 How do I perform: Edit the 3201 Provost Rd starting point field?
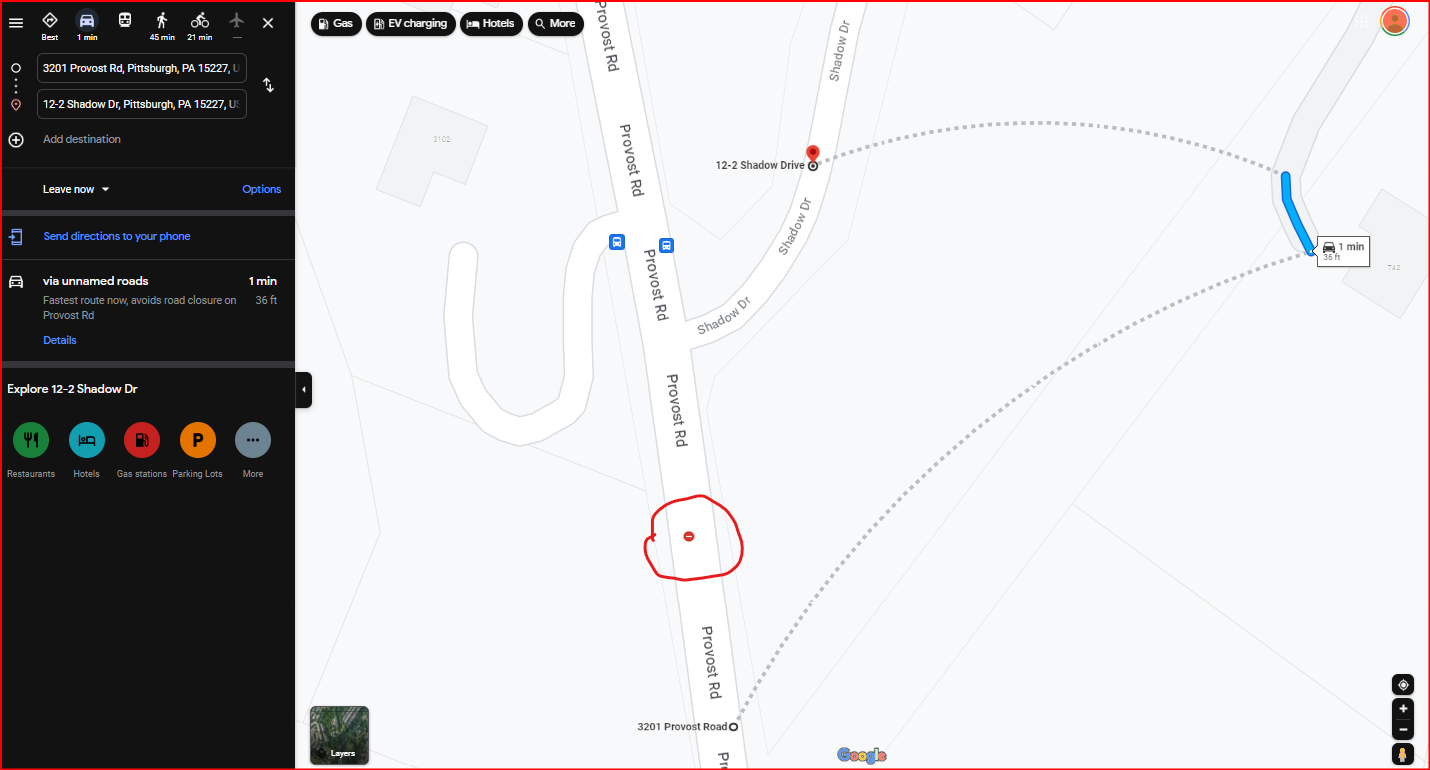[142, 68]
